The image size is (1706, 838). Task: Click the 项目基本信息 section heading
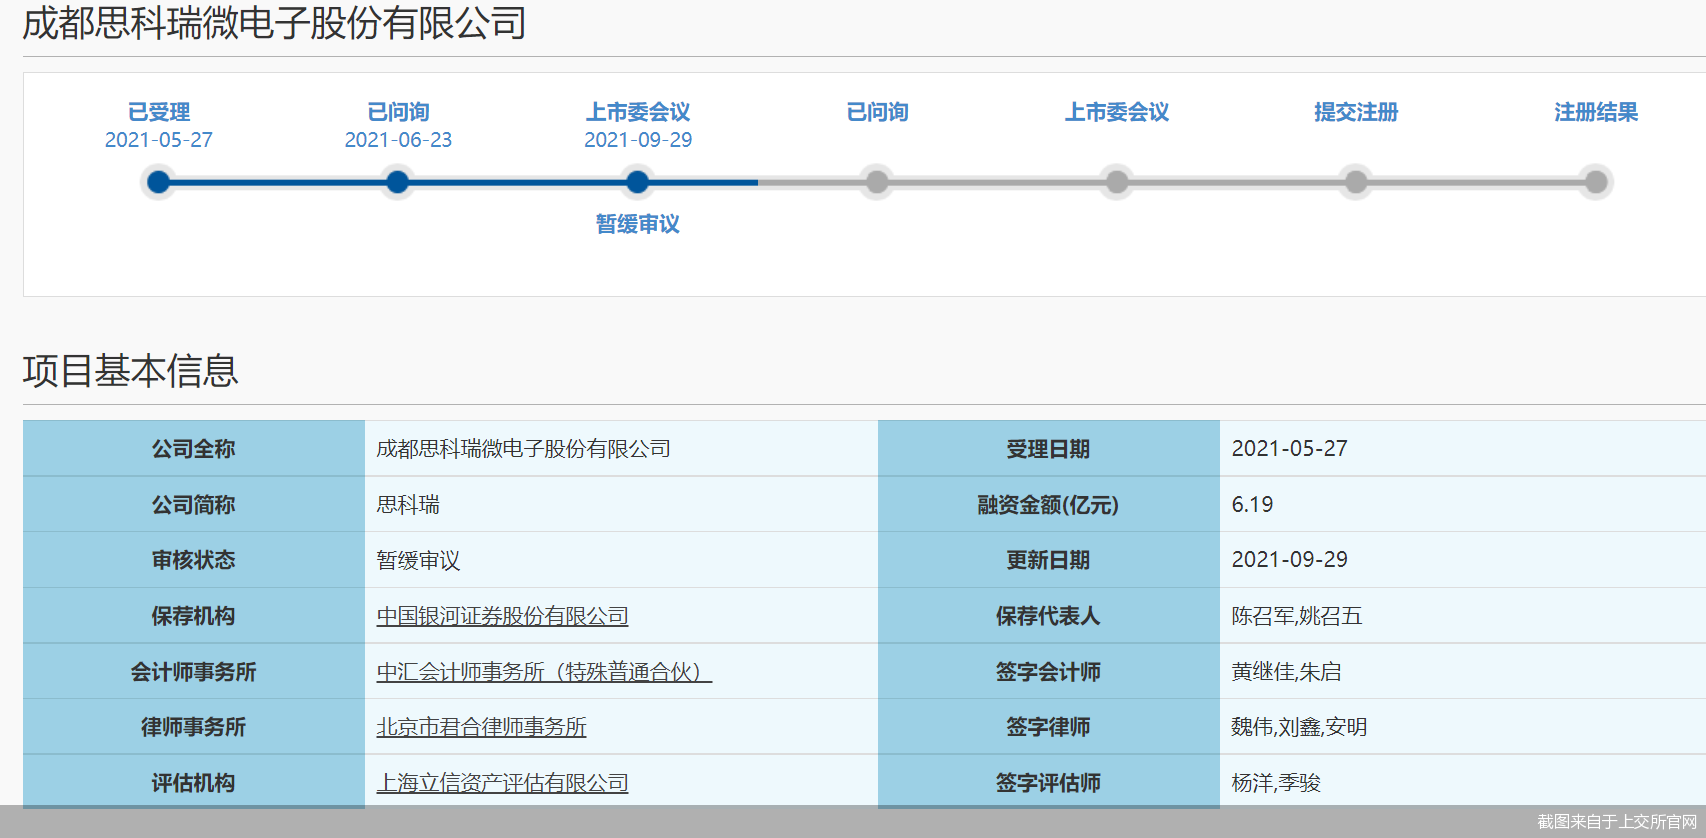point(130,371)
